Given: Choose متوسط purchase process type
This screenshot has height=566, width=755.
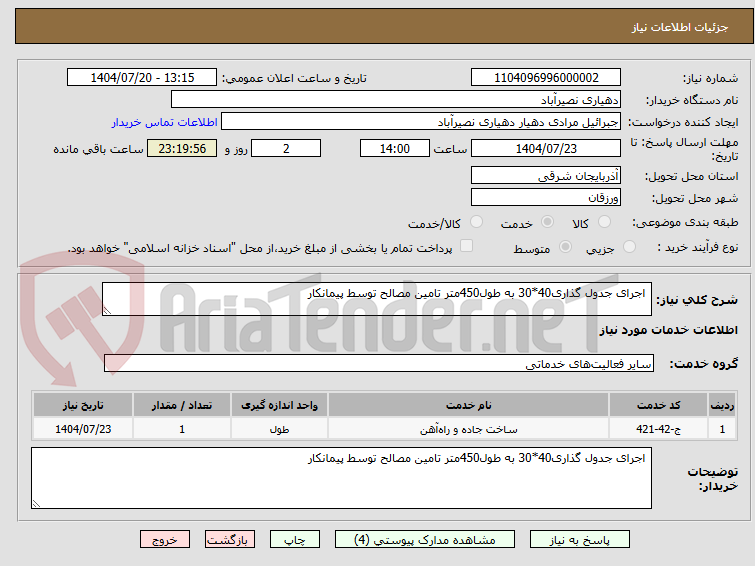Looking at the screenshot, I should click(x=565, y=247).
